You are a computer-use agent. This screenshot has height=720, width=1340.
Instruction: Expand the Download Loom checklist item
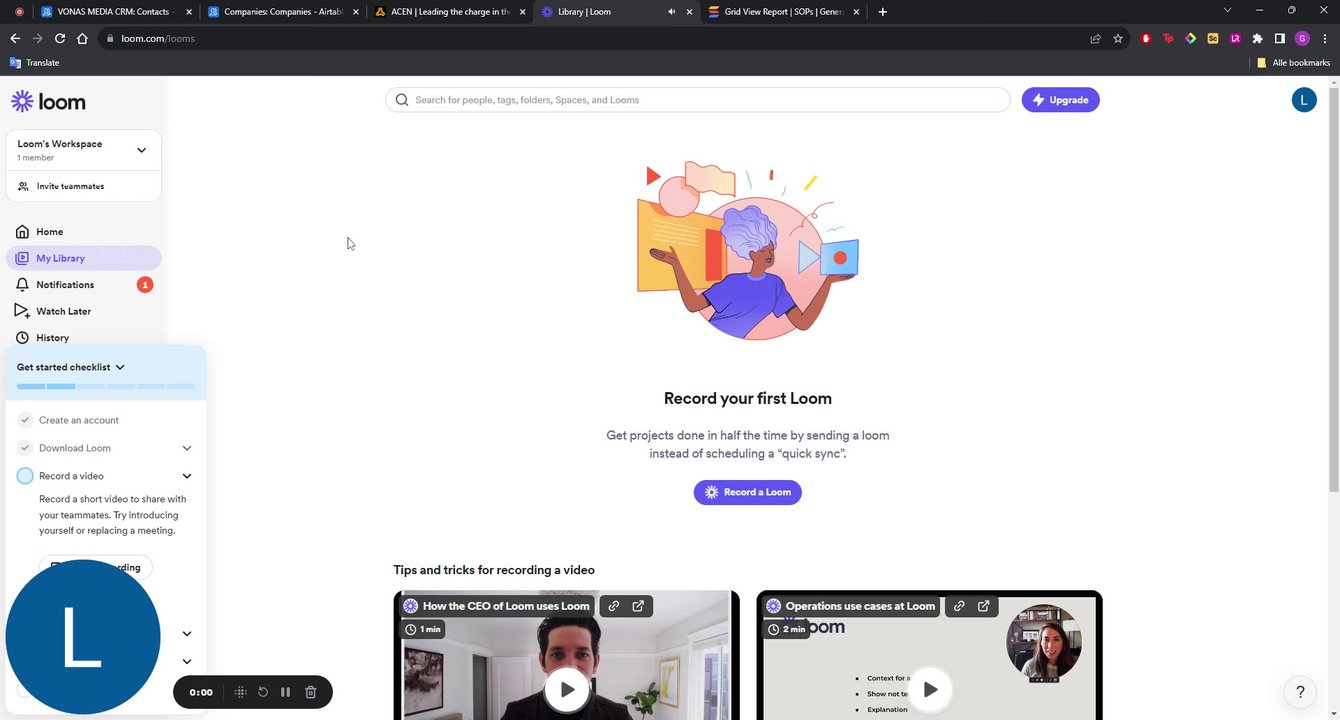[187, 448]
